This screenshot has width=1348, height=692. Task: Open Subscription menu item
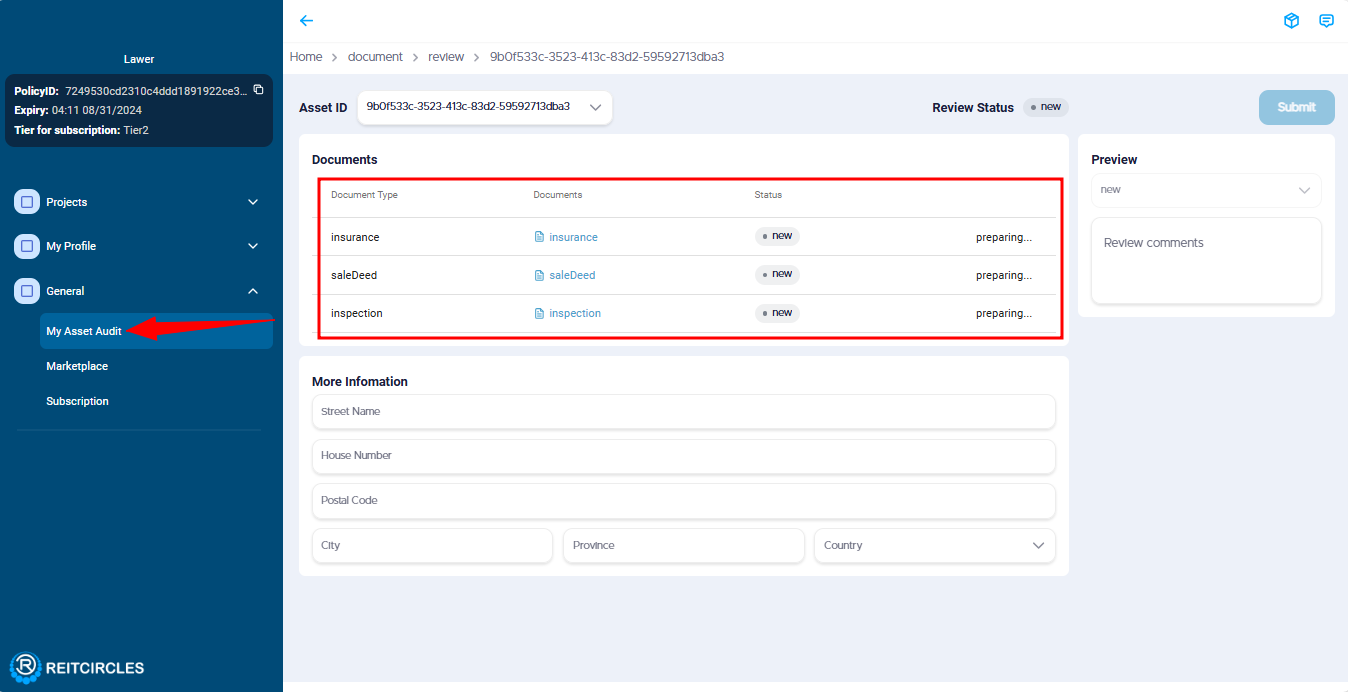[x=77, y=401]
